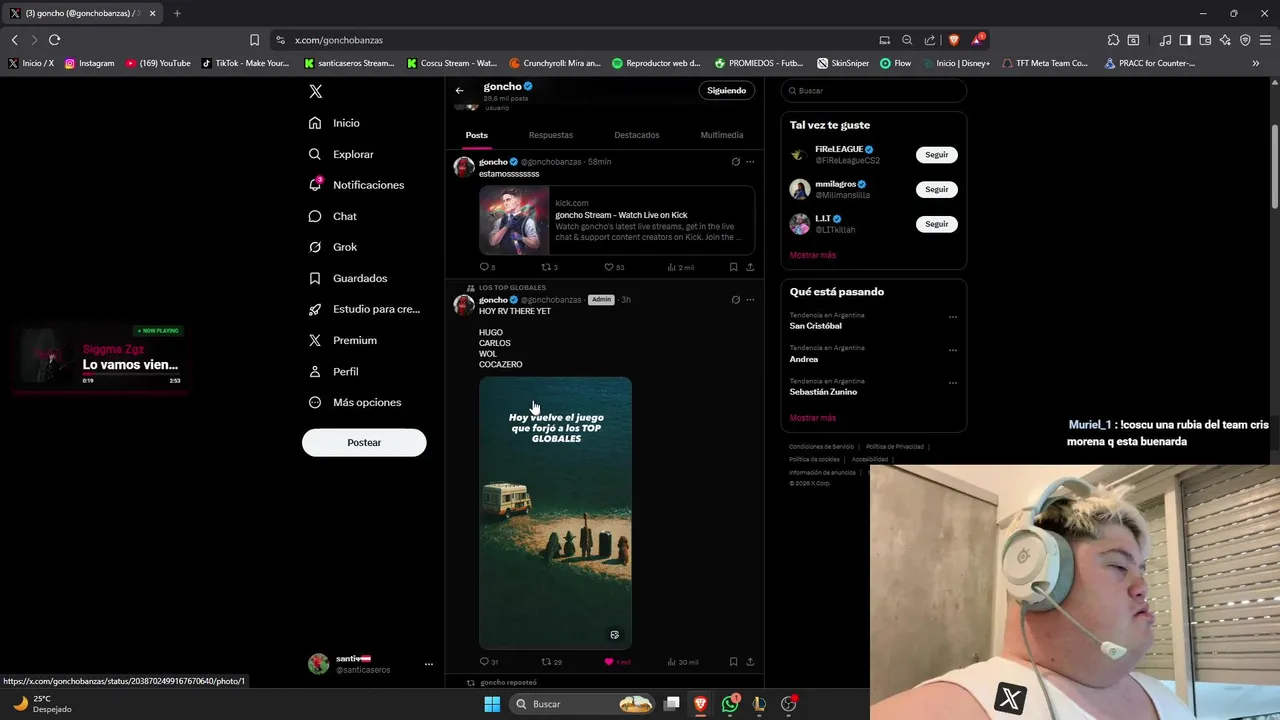
Task: Click the Postear button
Action: pos(364,442)
